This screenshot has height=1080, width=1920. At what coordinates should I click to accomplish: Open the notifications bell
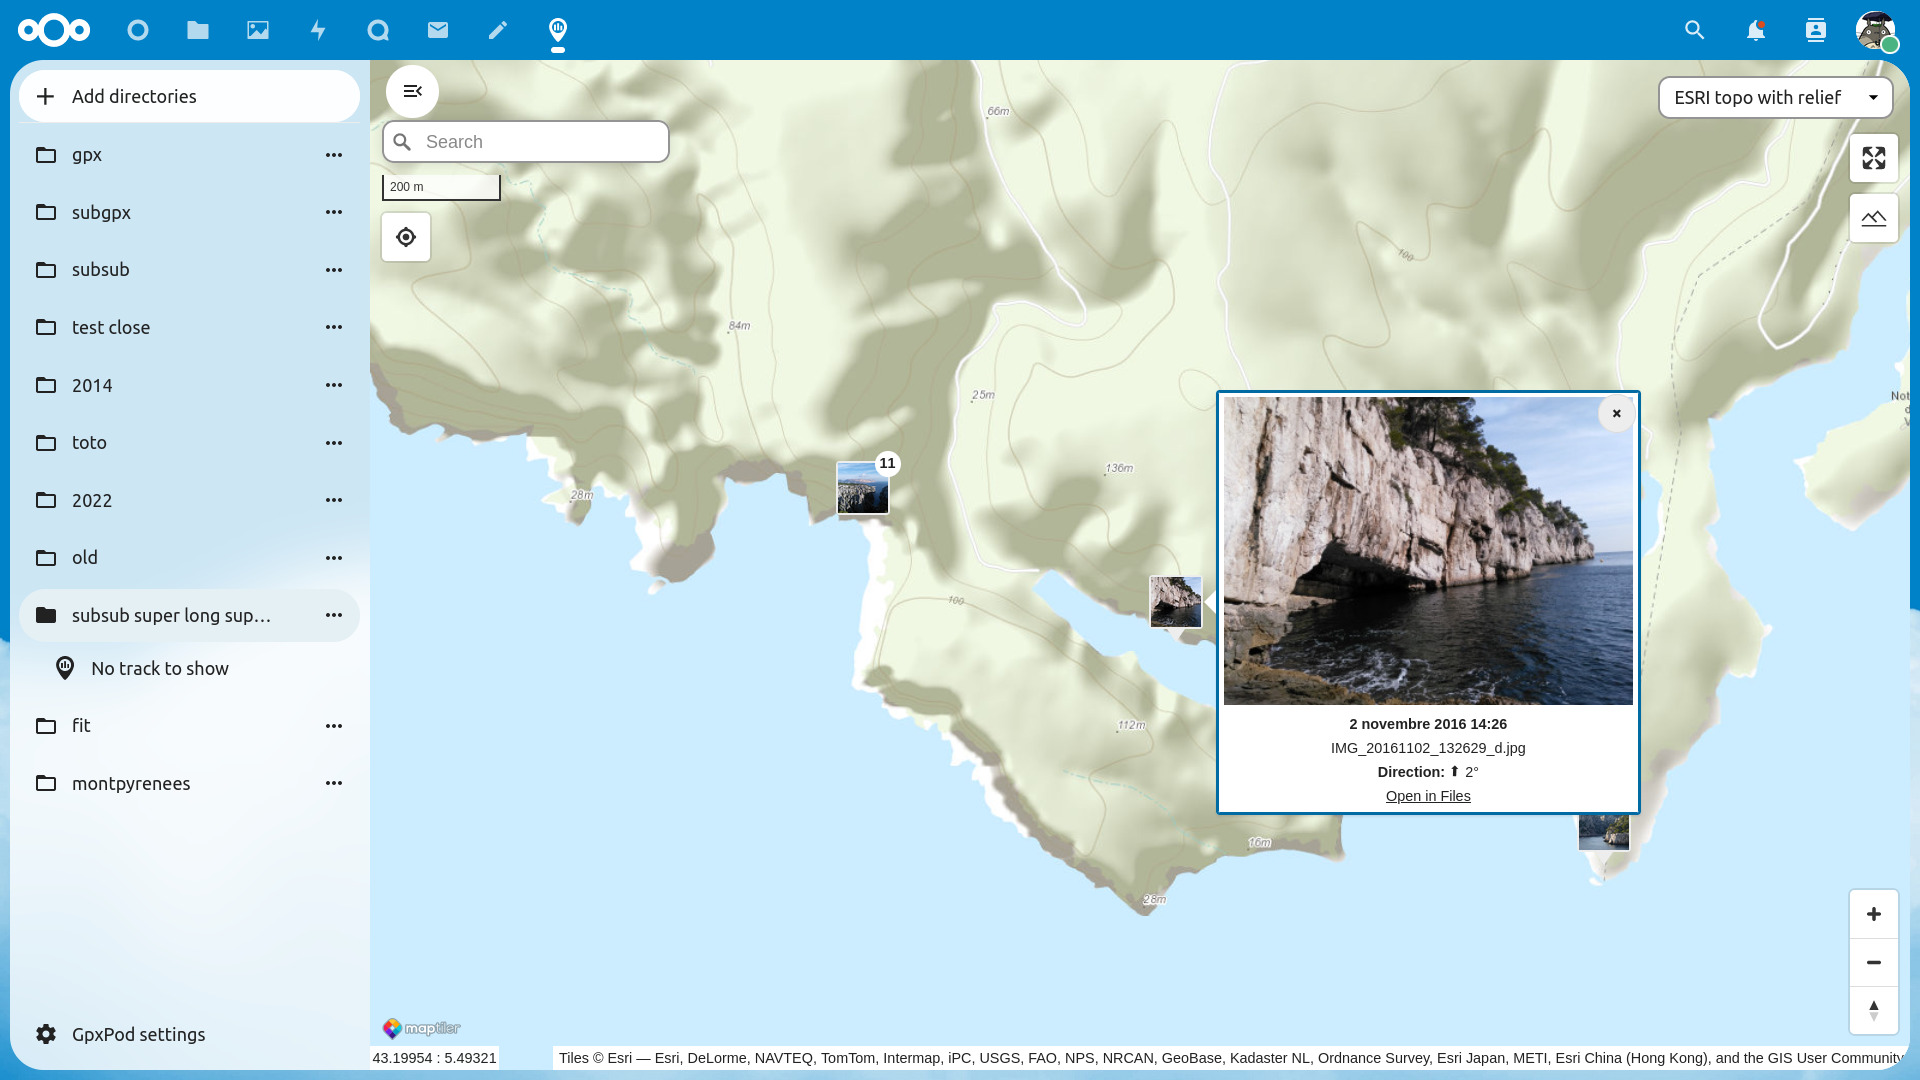(x=1755, y=30)
